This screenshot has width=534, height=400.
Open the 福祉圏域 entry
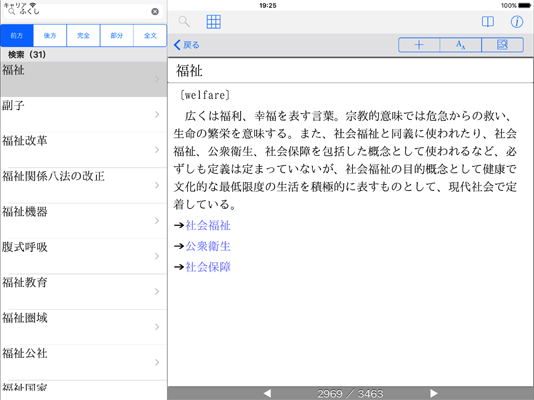pyautogui.click(x=83, y=327)
